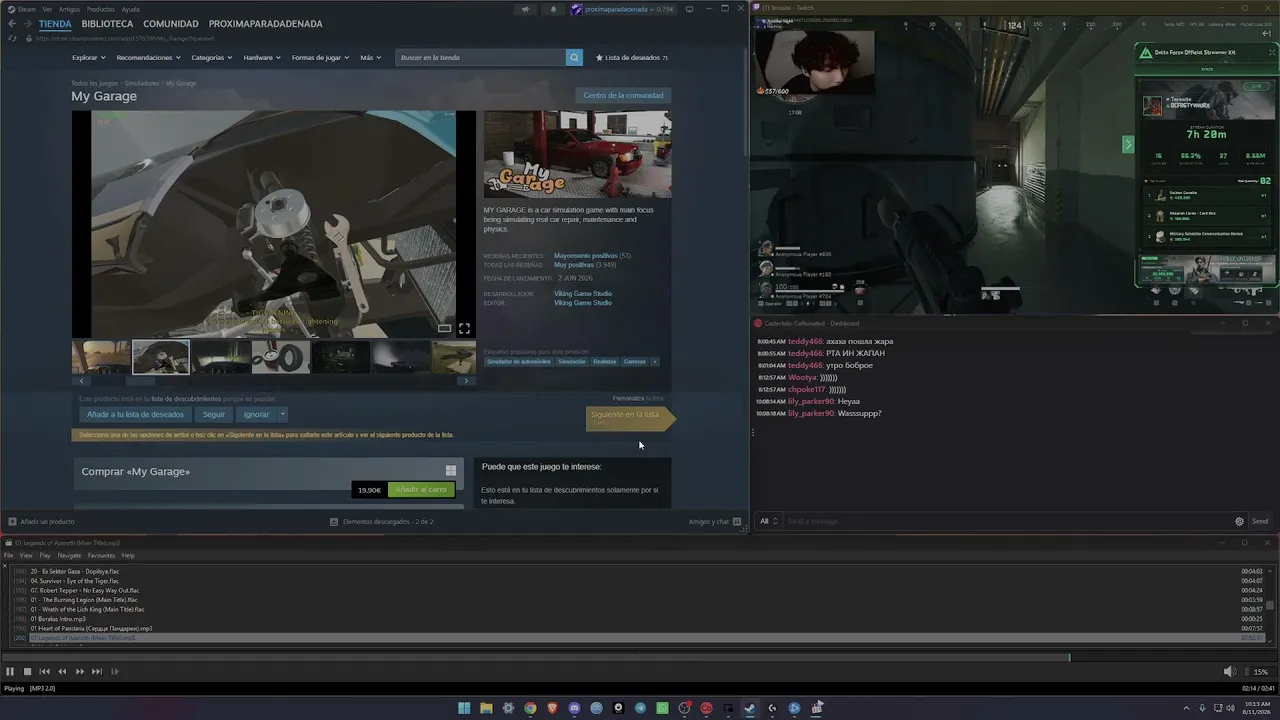Open the media player Favourites menu
Viewport: 1280px width, 720px height.
(x=101, y=556)
